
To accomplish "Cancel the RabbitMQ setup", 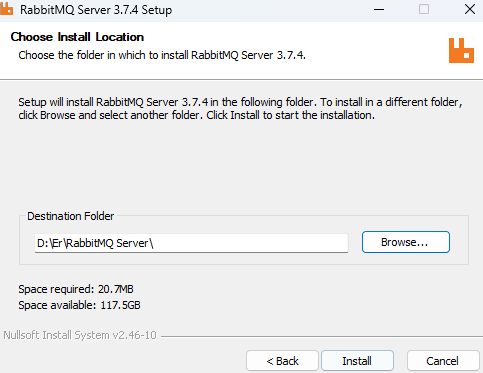I will coord(443,361).
